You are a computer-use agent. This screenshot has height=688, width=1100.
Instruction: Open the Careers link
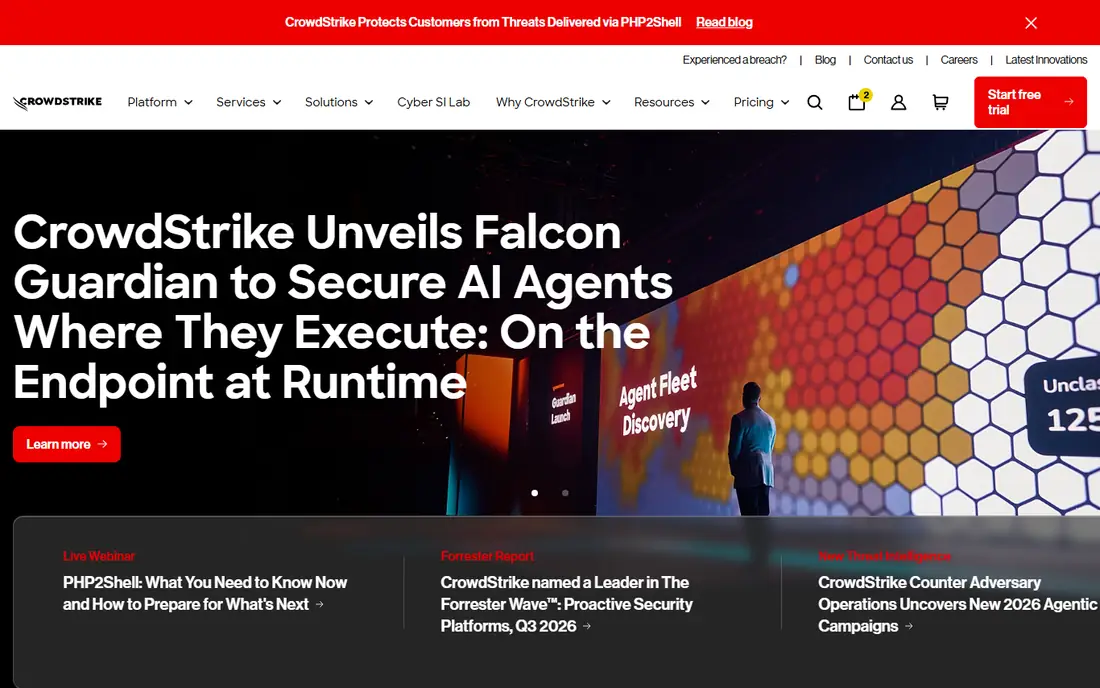pos(958,60)
